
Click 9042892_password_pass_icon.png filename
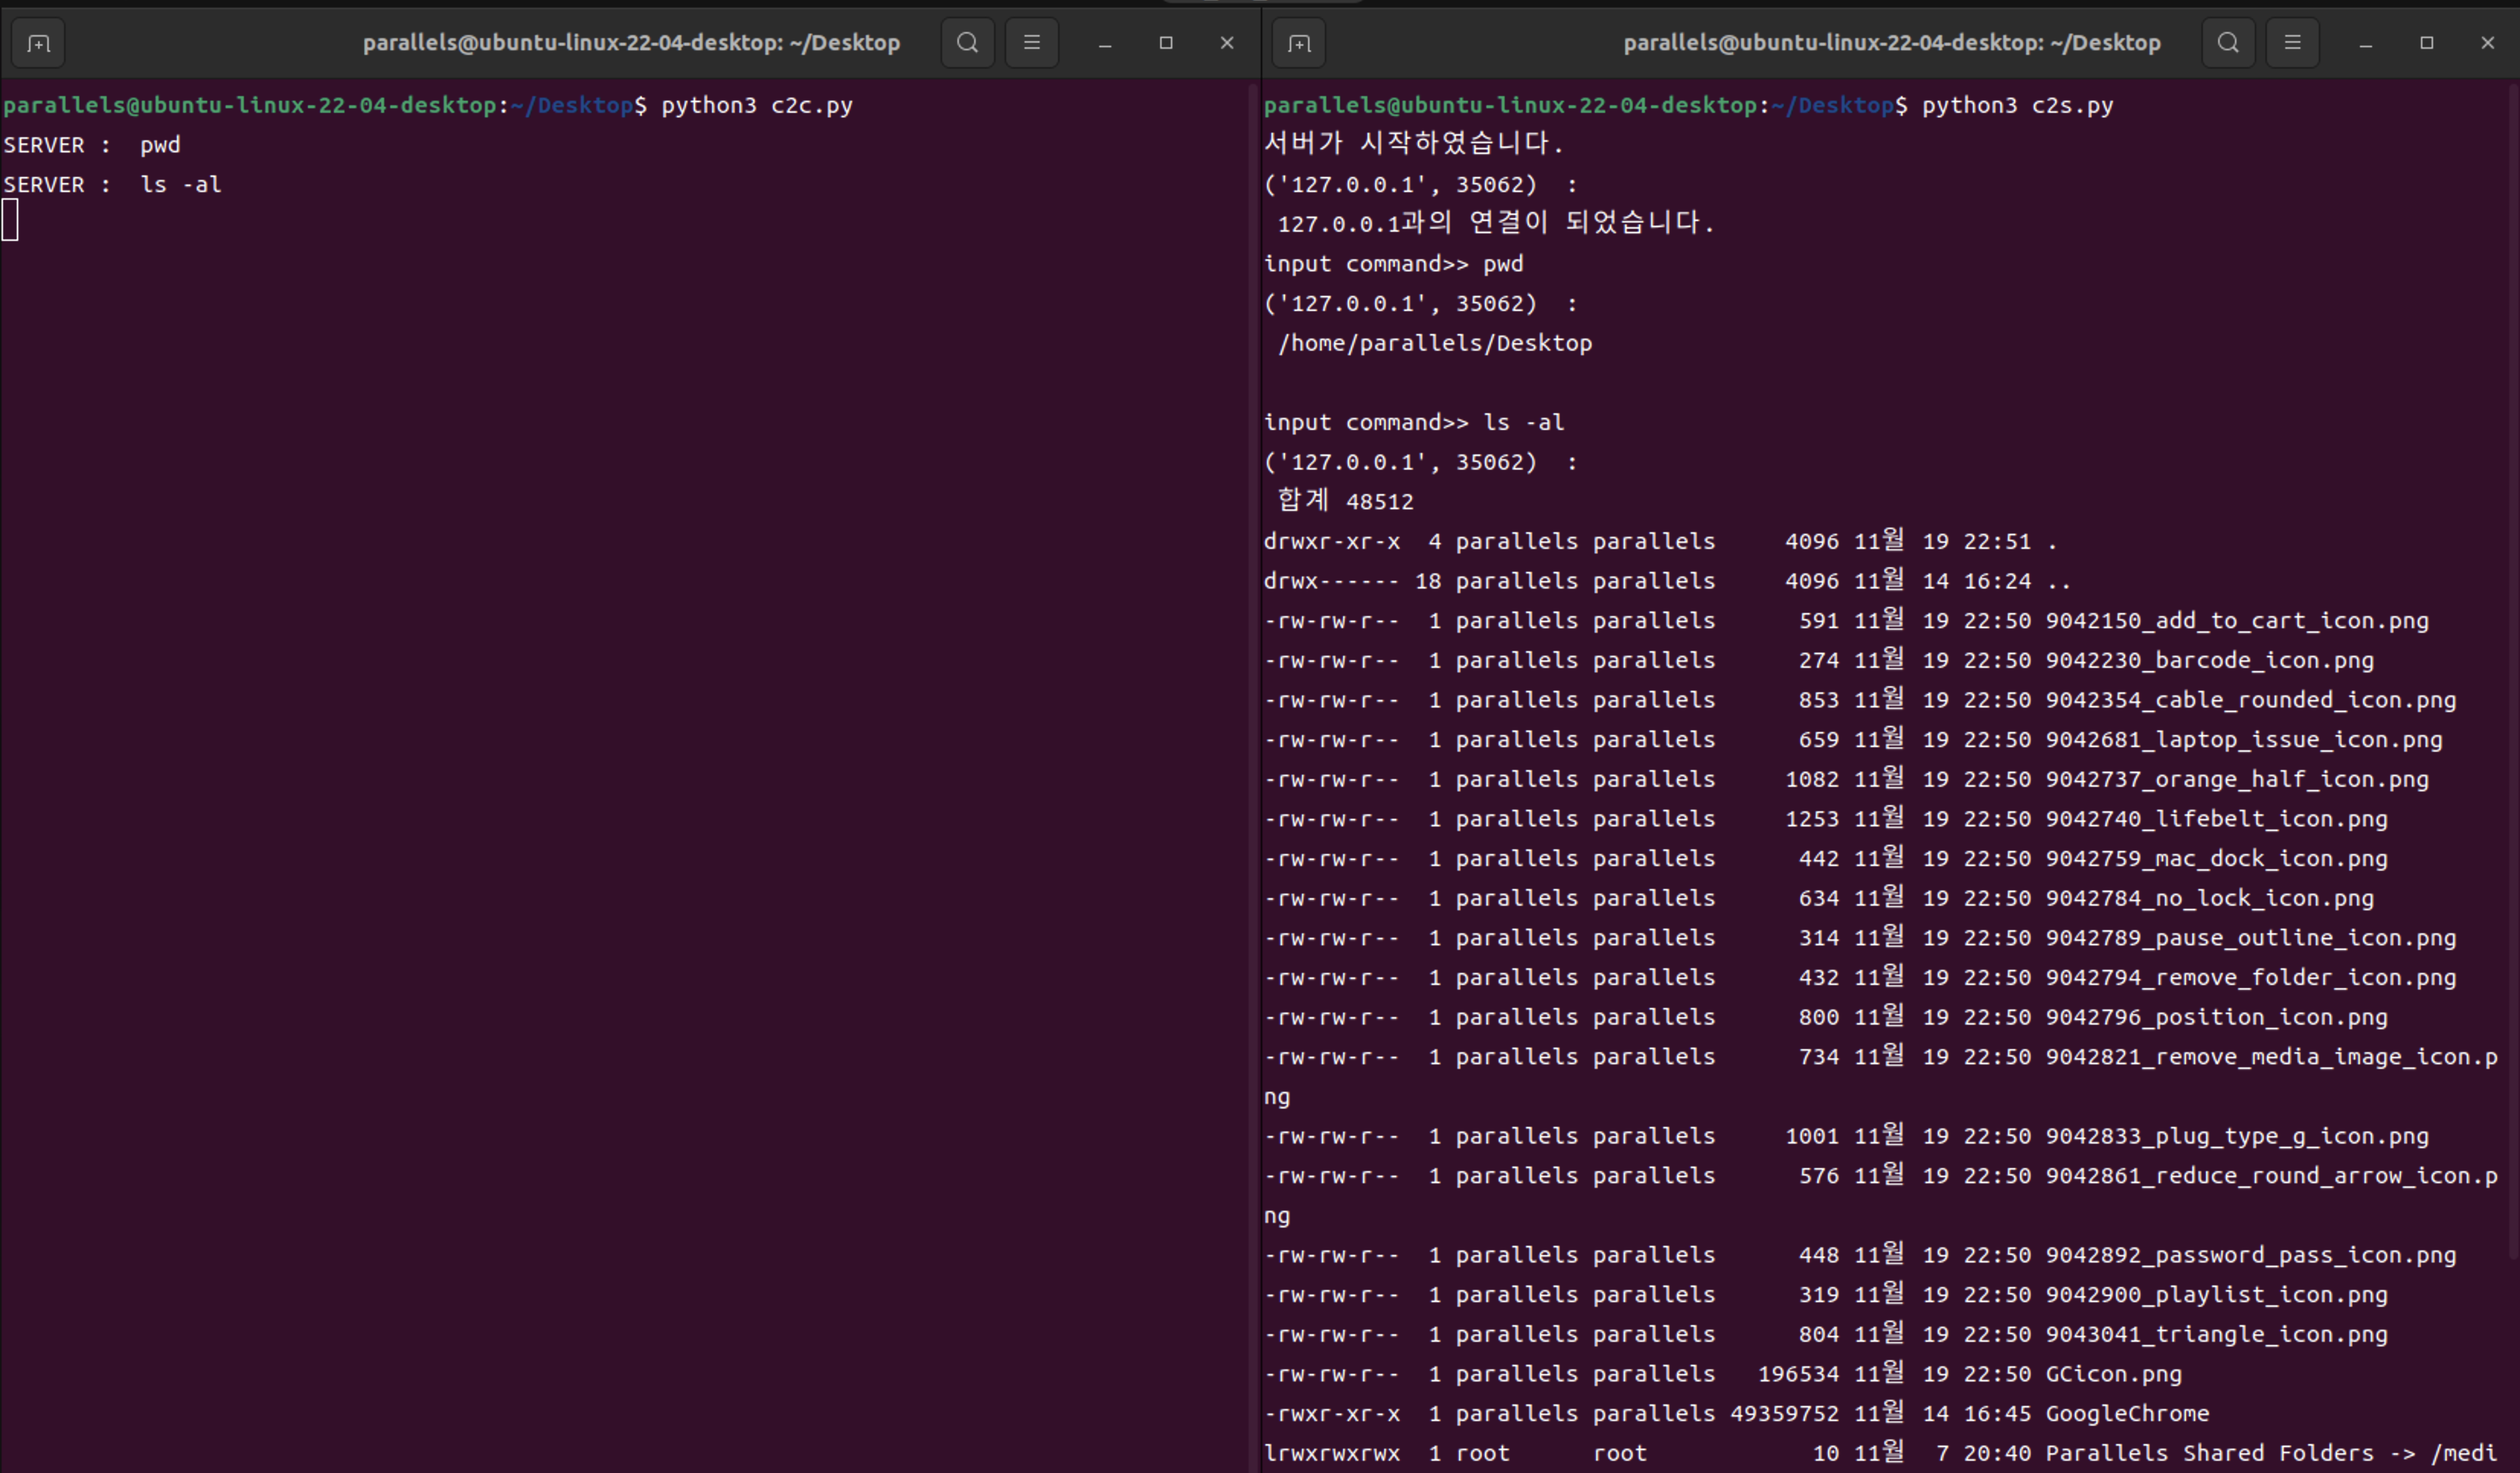click(2251, 1255)
